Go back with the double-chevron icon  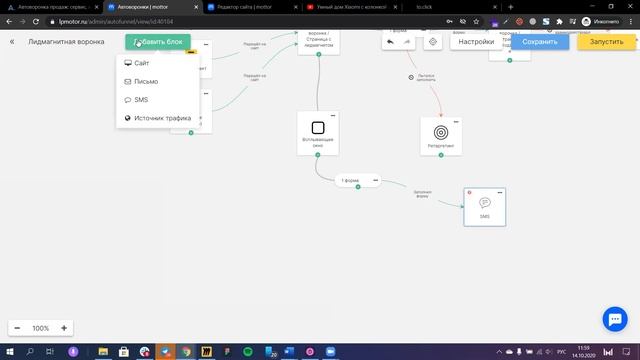[12, 42]
